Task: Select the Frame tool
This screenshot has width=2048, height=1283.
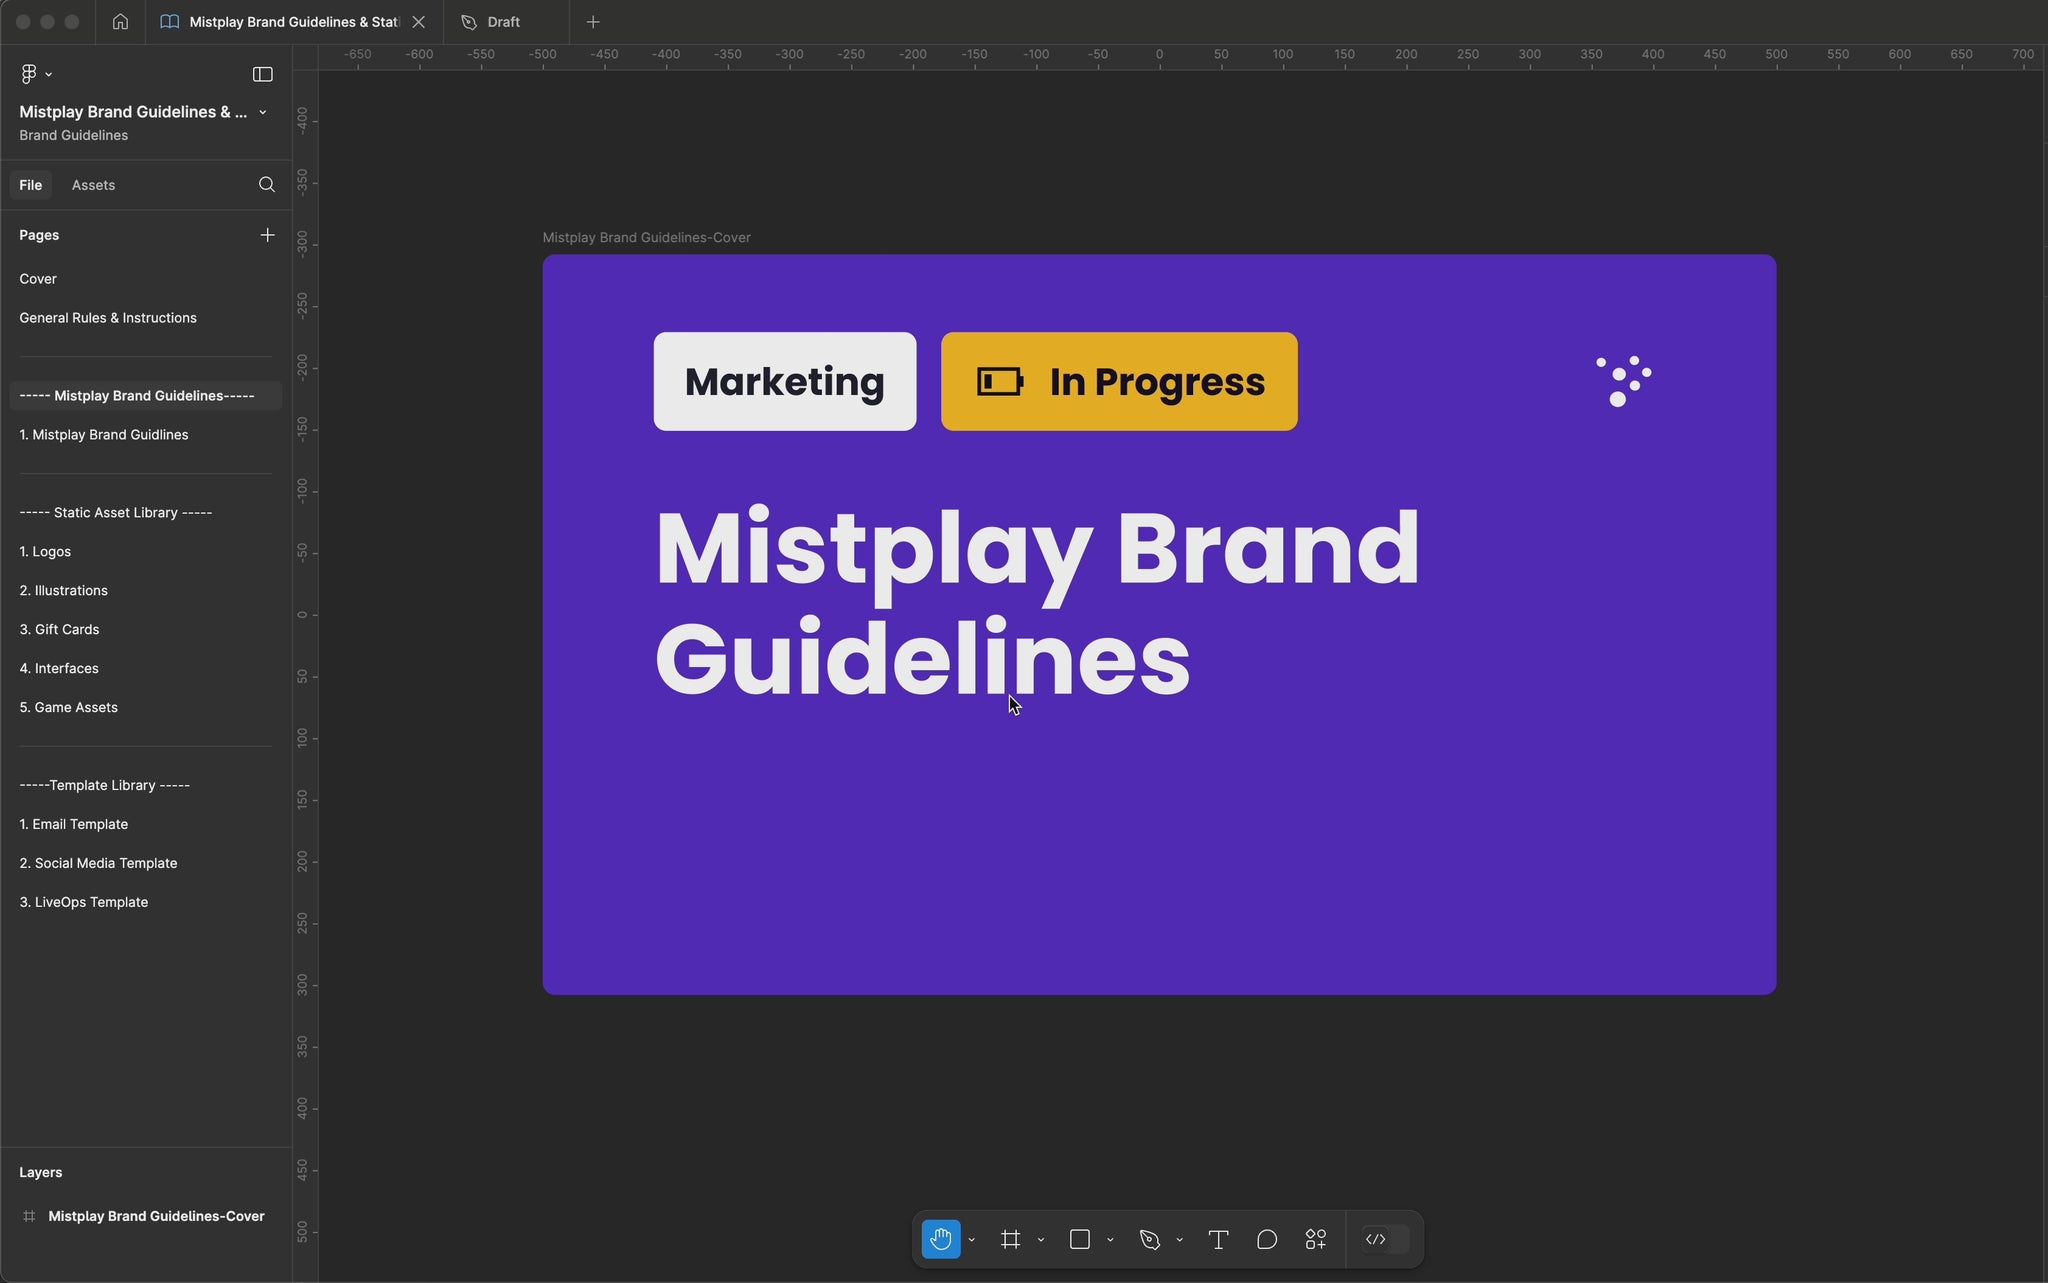Action: click(x=1011, y=1239)
